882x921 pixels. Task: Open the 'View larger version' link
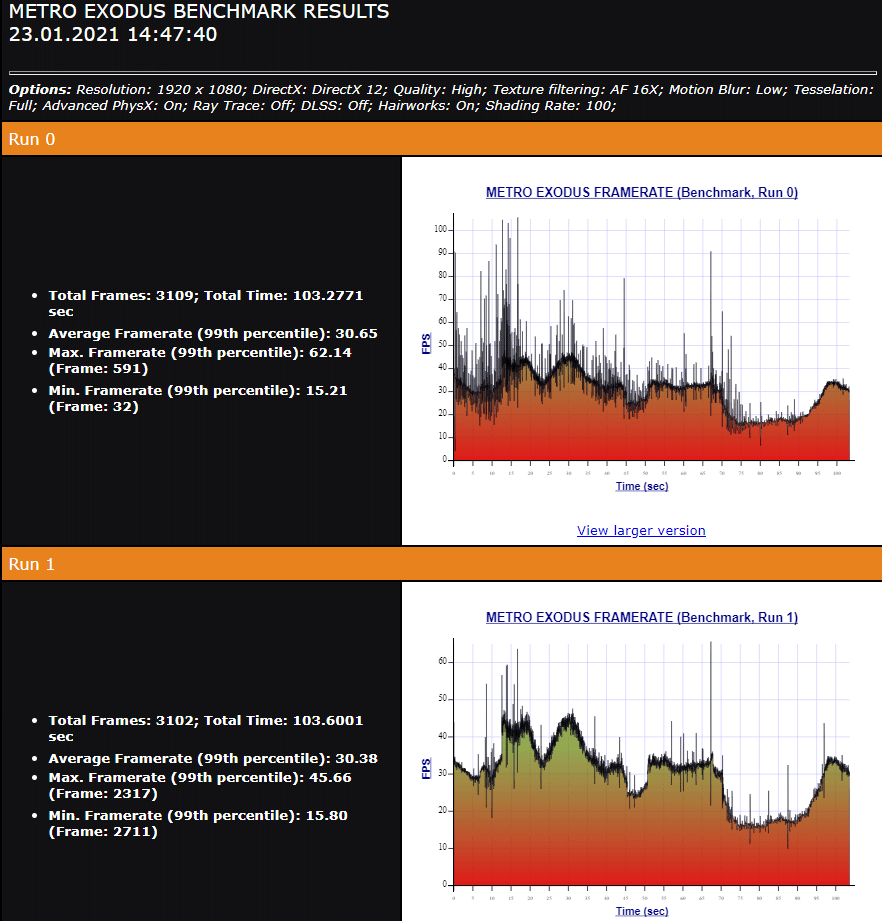tap(641, 530)
